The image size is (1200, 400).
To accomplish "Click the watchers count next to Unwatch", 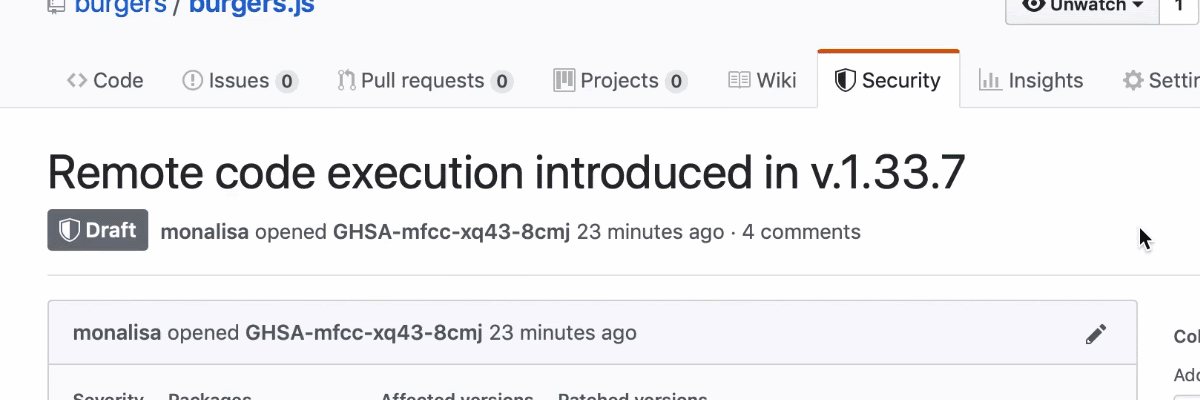I will tap(1180, 6).
